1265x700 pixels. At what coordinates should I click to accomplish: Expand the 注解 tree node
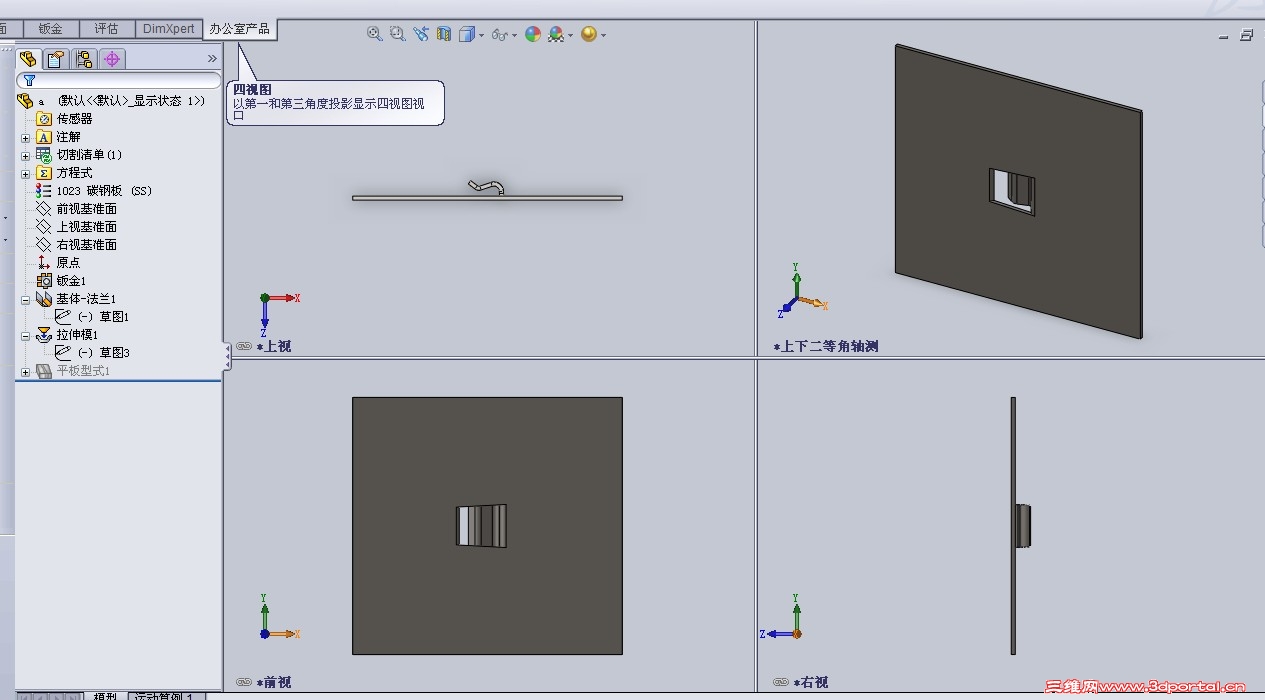point(24,136)
